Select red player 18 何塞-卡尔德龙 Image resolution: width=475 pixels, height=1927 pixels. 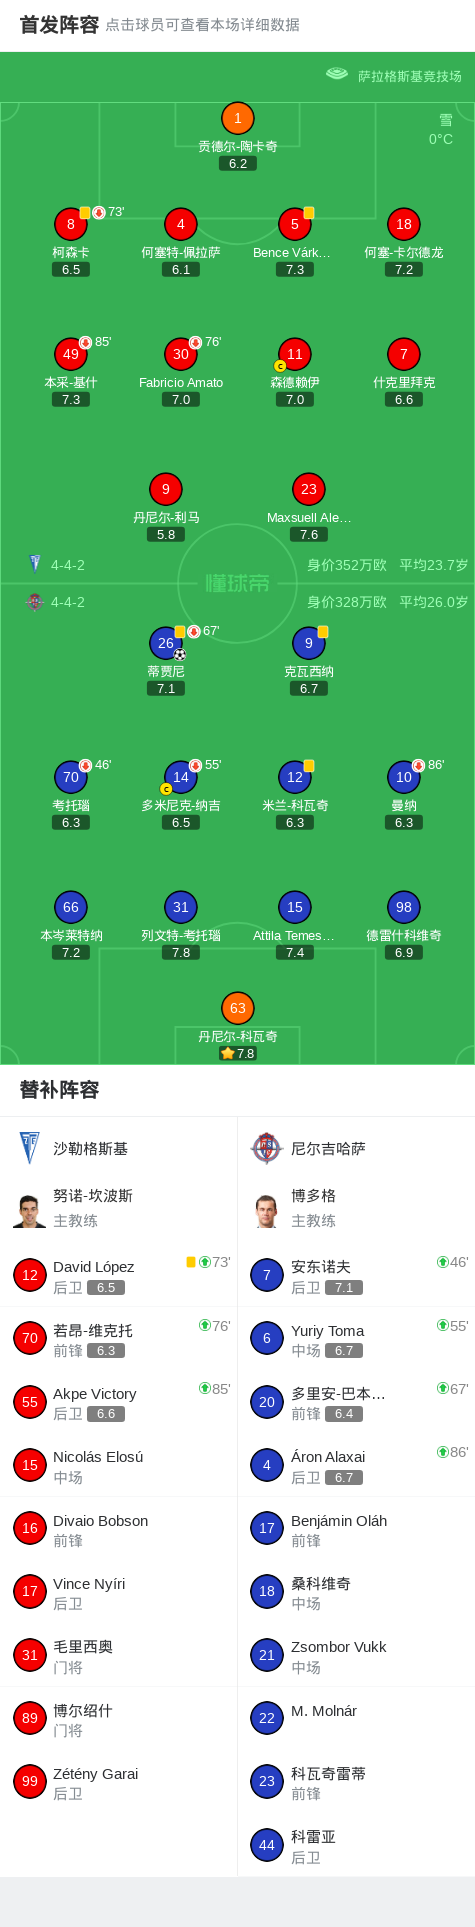404,225
